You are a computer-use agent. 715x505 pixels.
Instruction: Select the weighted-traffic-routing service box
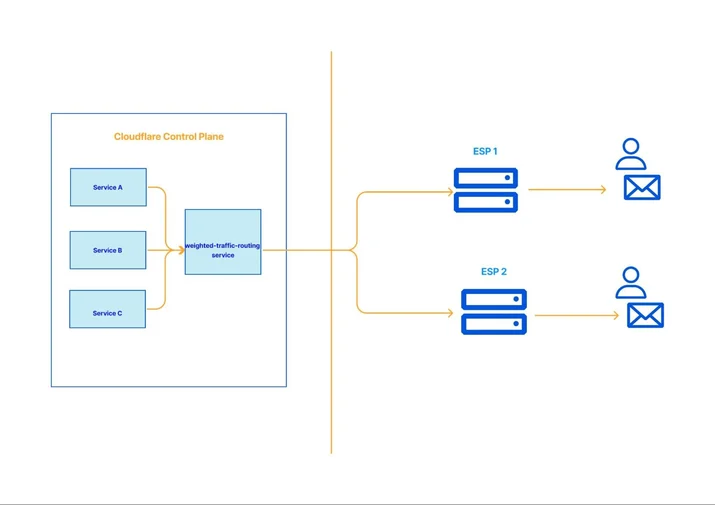[223, 242]
